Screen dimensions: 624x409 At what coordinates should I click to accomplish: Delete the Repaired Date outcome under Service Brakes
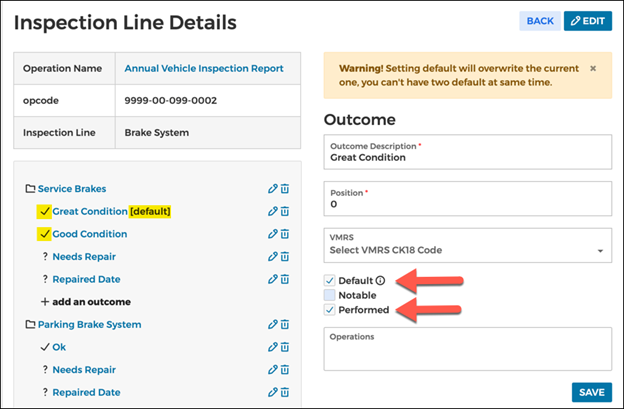tap(285, 279)
